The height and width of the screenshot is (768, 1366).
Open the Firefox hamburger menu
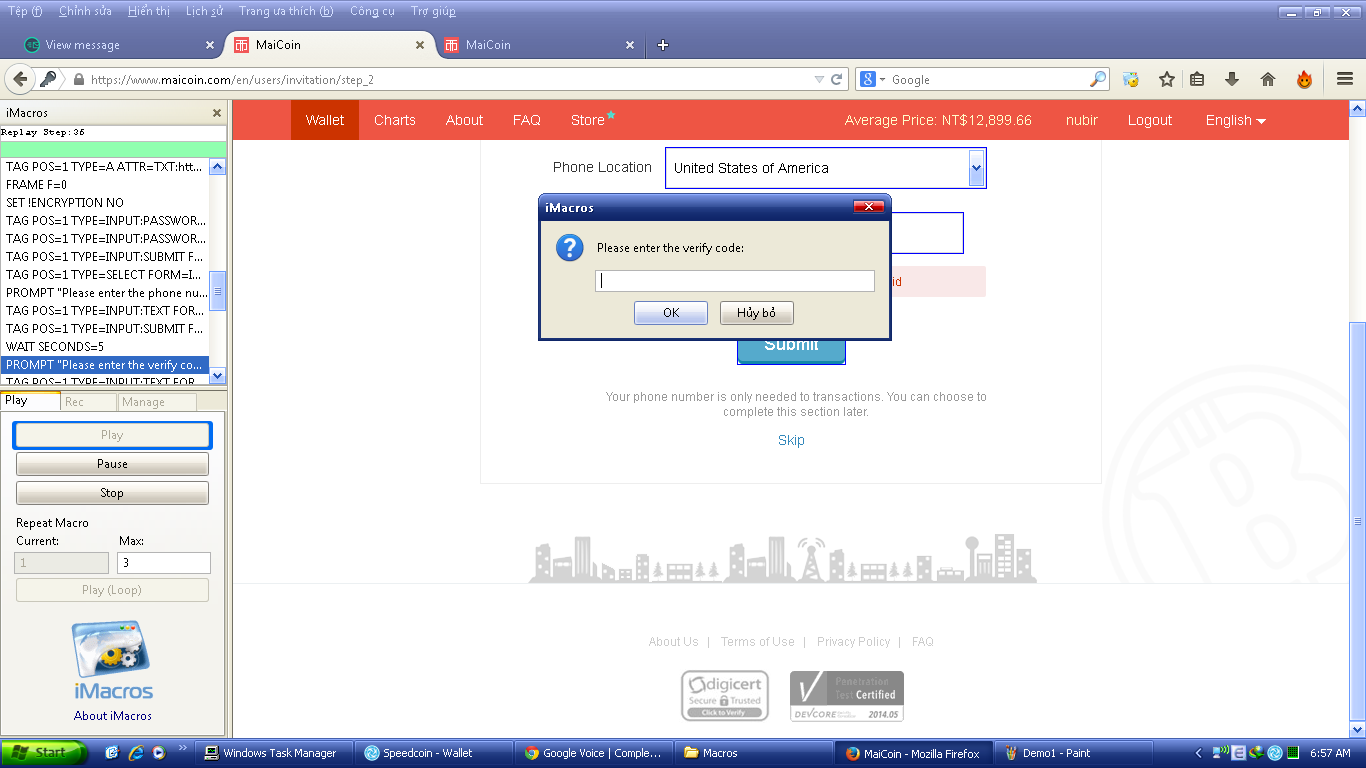coord(1345,79)
